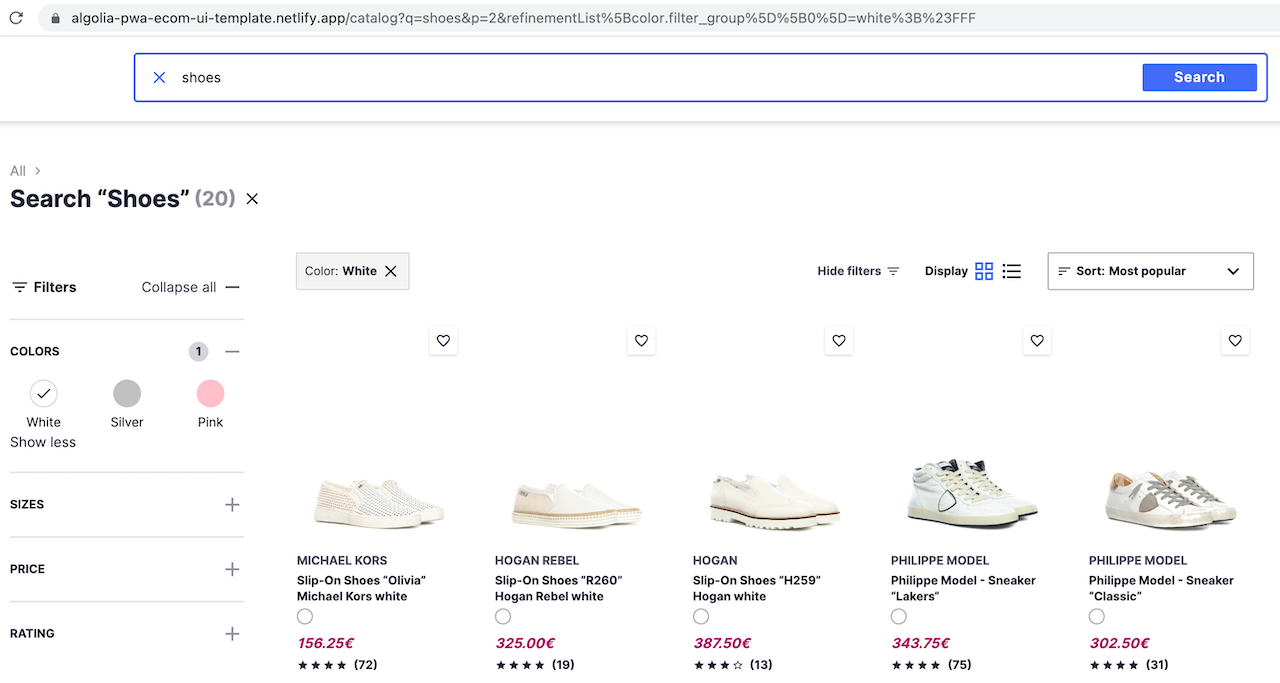Favorite the Philippe Model Lakers sneaker
Viewport: 1280px width, 683px height.
(x=1037, y=340)
